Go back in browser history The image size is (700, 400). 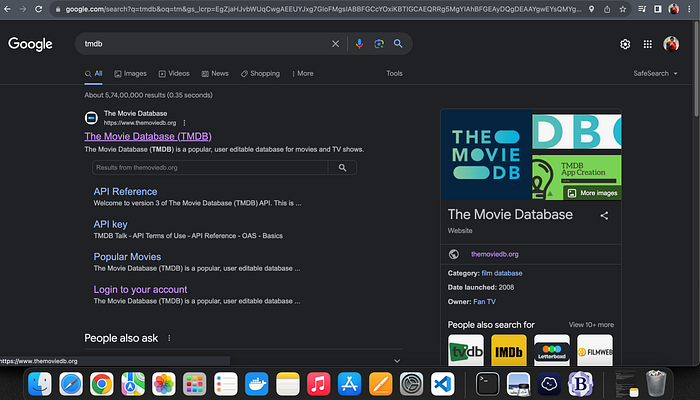pos(7,9)
